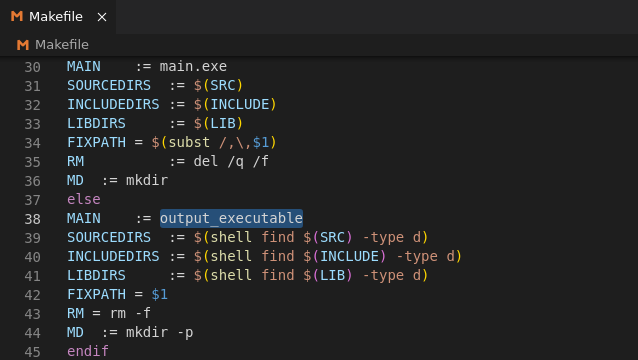Click 'rm -f' on line 43
Screen dimensions: 638x360
tap(130, 313)
